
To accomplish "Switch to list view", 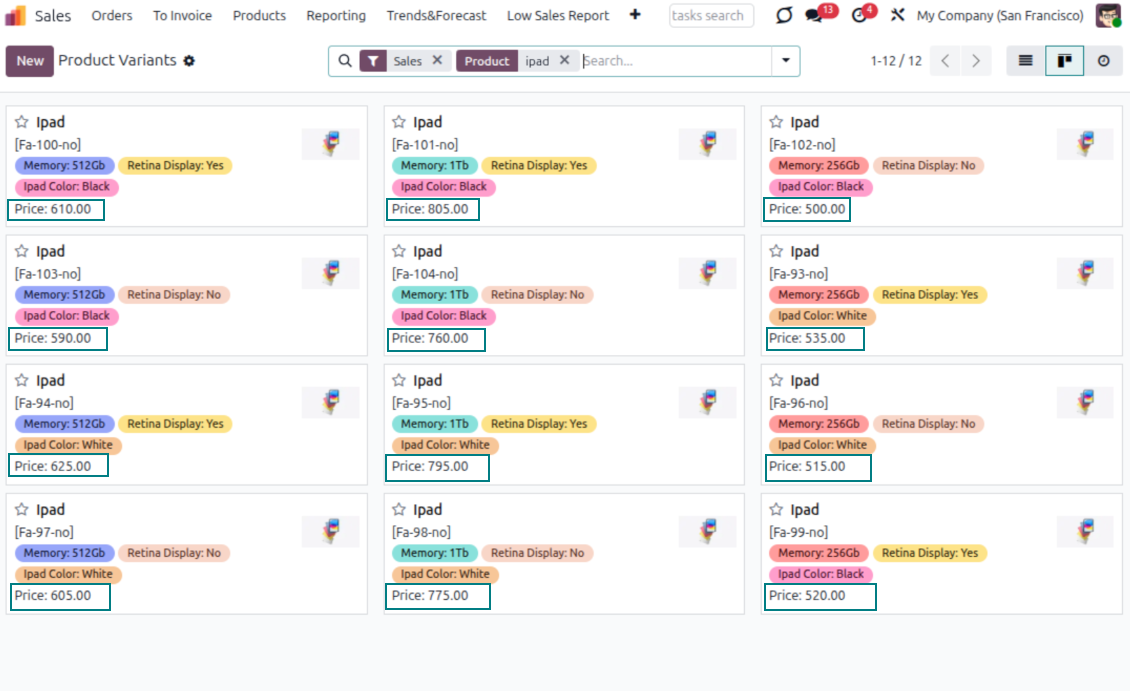I will click(x=1025, y=61).
